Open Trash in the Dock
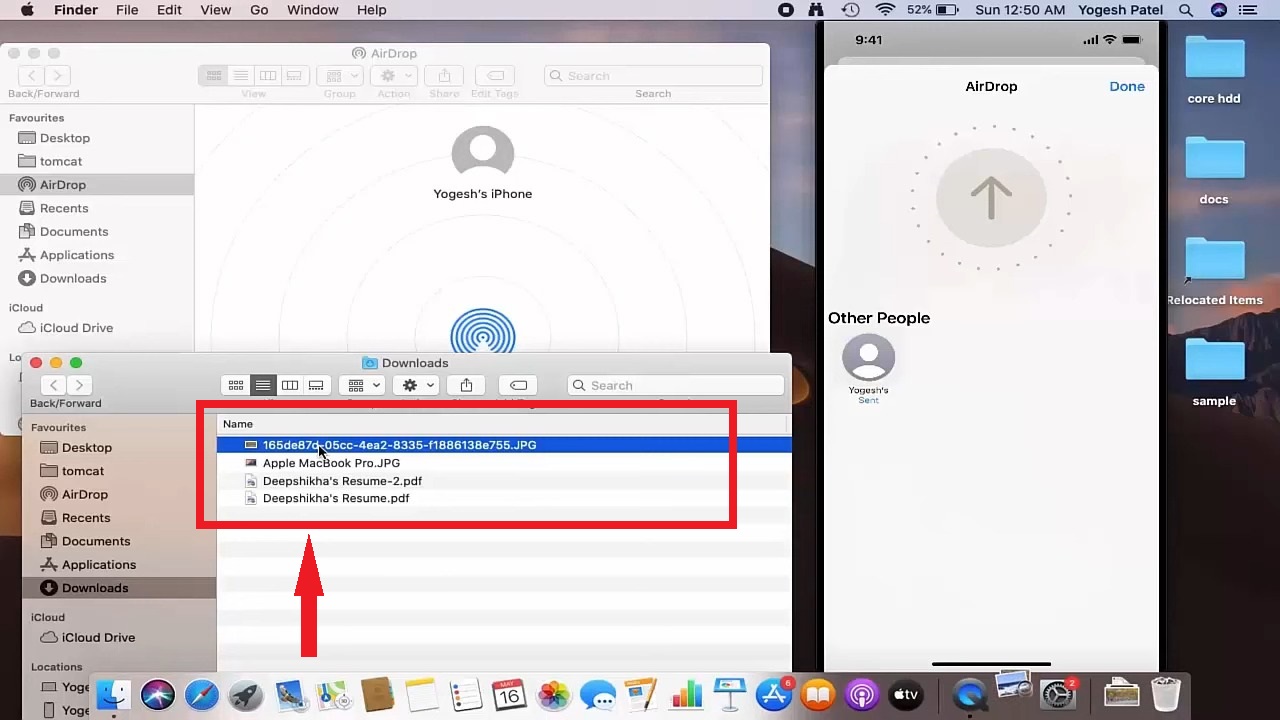Screen dimensions: 1280x720 tap(1166, 694)
